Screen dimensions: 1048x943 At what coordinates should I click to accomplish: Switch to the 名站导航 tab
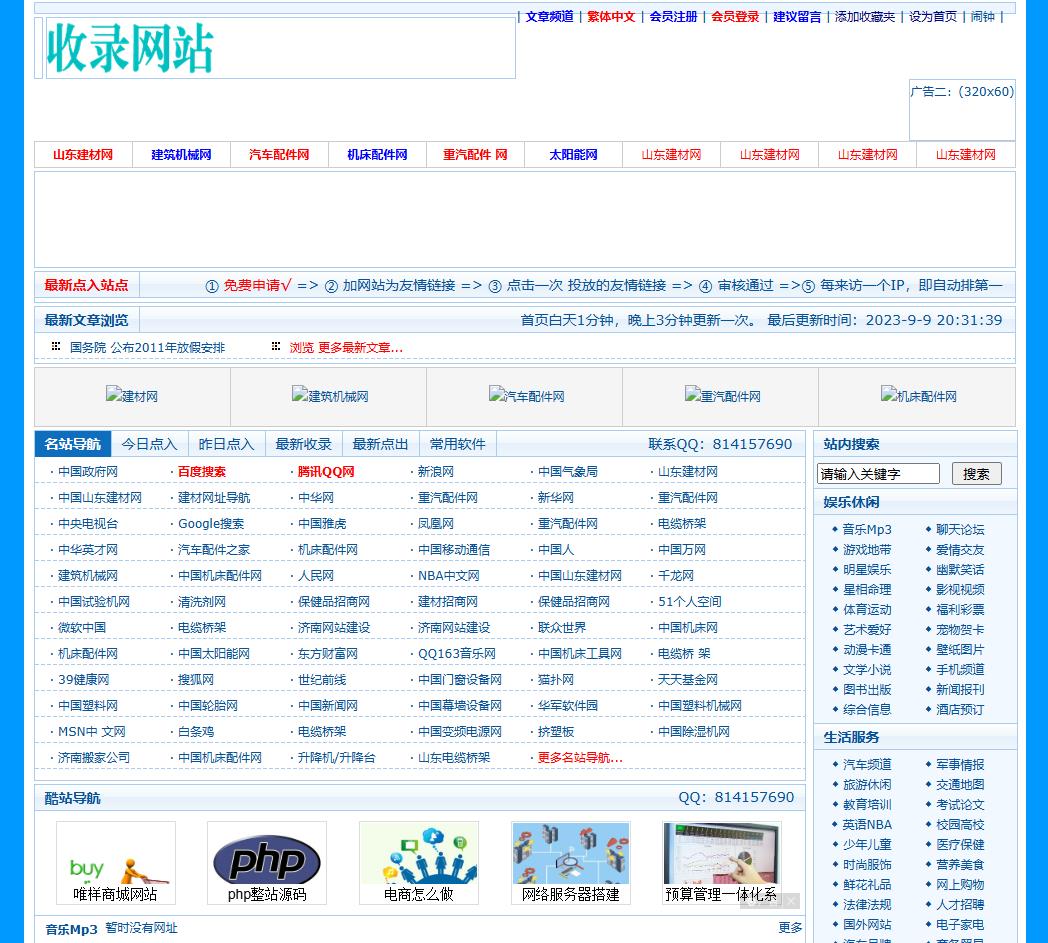[x=73, y=444]
